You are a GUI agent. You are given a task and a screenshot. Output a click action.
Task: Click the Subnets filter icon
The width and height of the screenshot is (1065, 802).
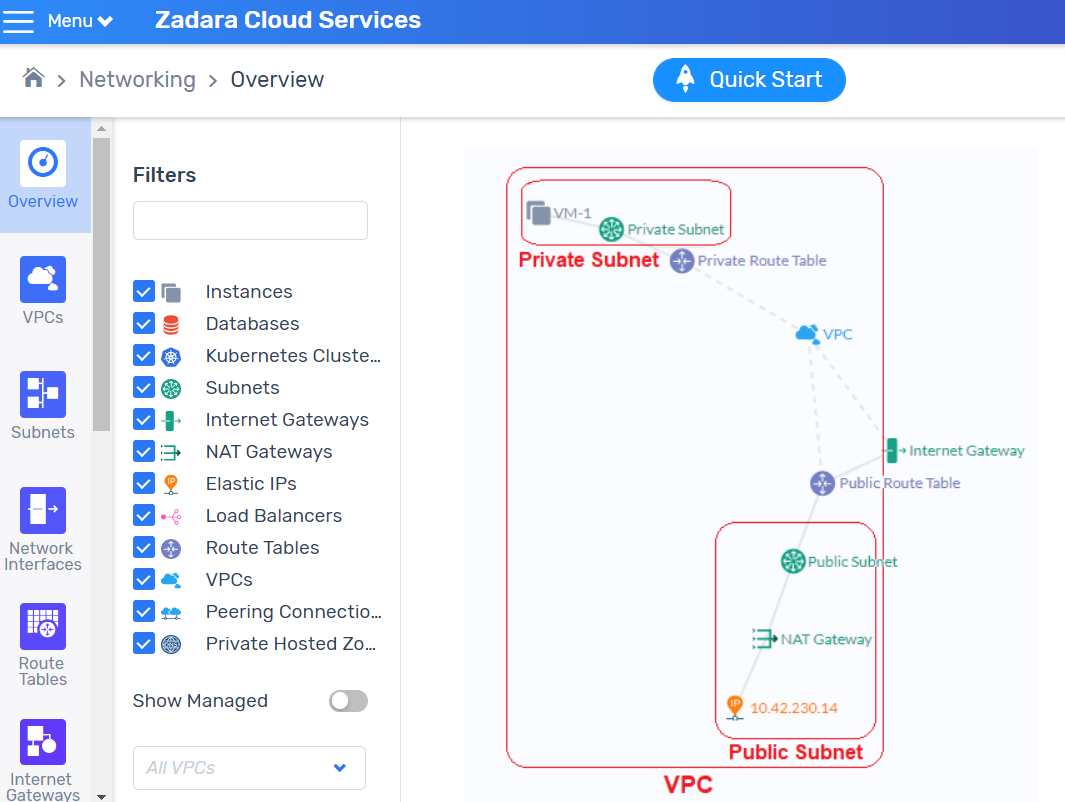coord(171,388)
